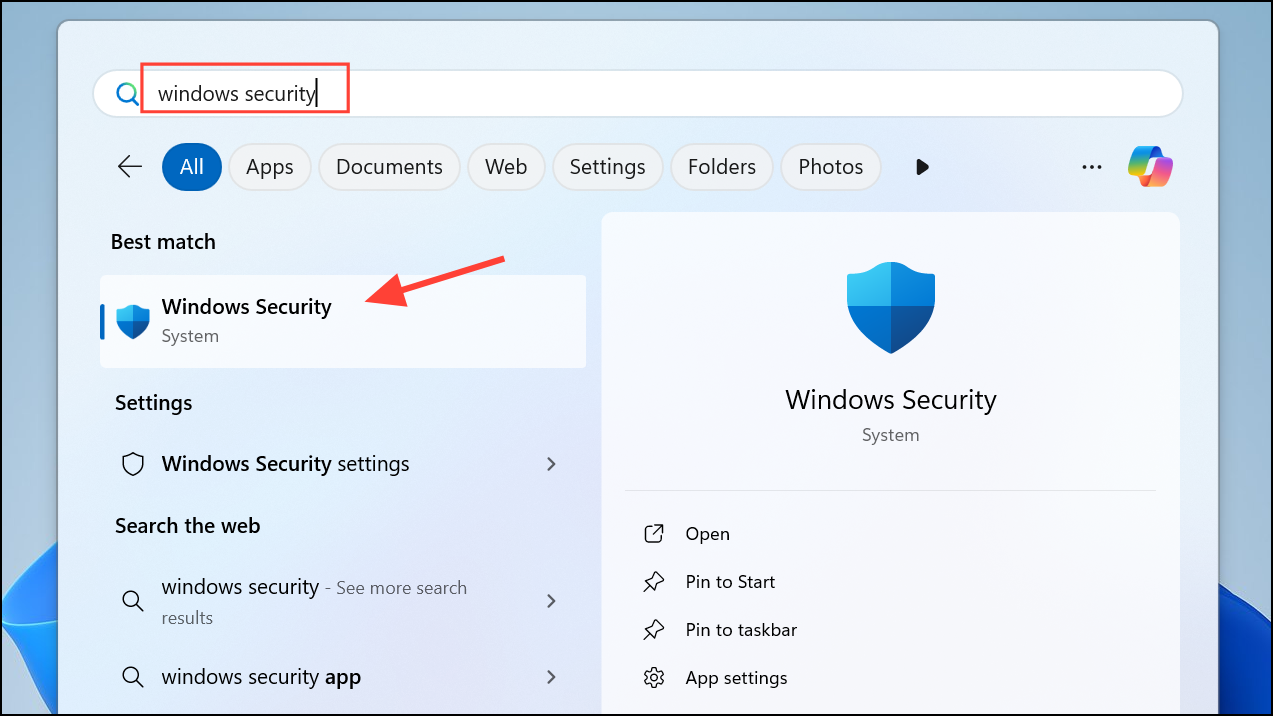Screen dimensions: 1273x716
Task: Click the 'Best match' heading text
Action: (163, 242)
